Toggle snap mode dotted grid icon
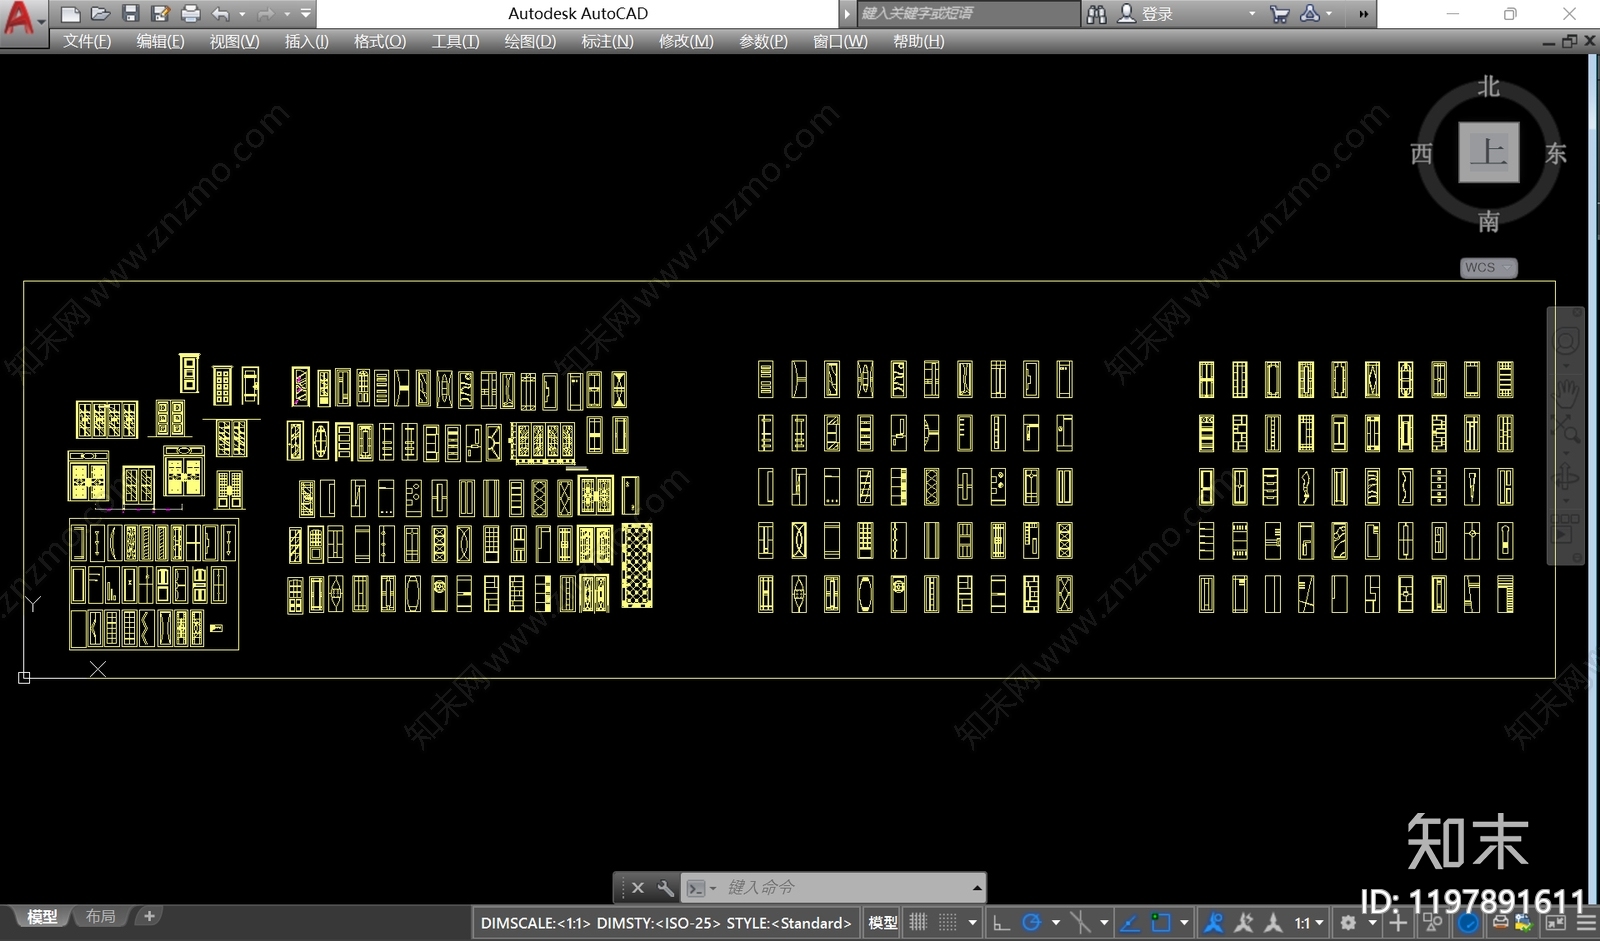1600x941 pixels. click(948, 923)
